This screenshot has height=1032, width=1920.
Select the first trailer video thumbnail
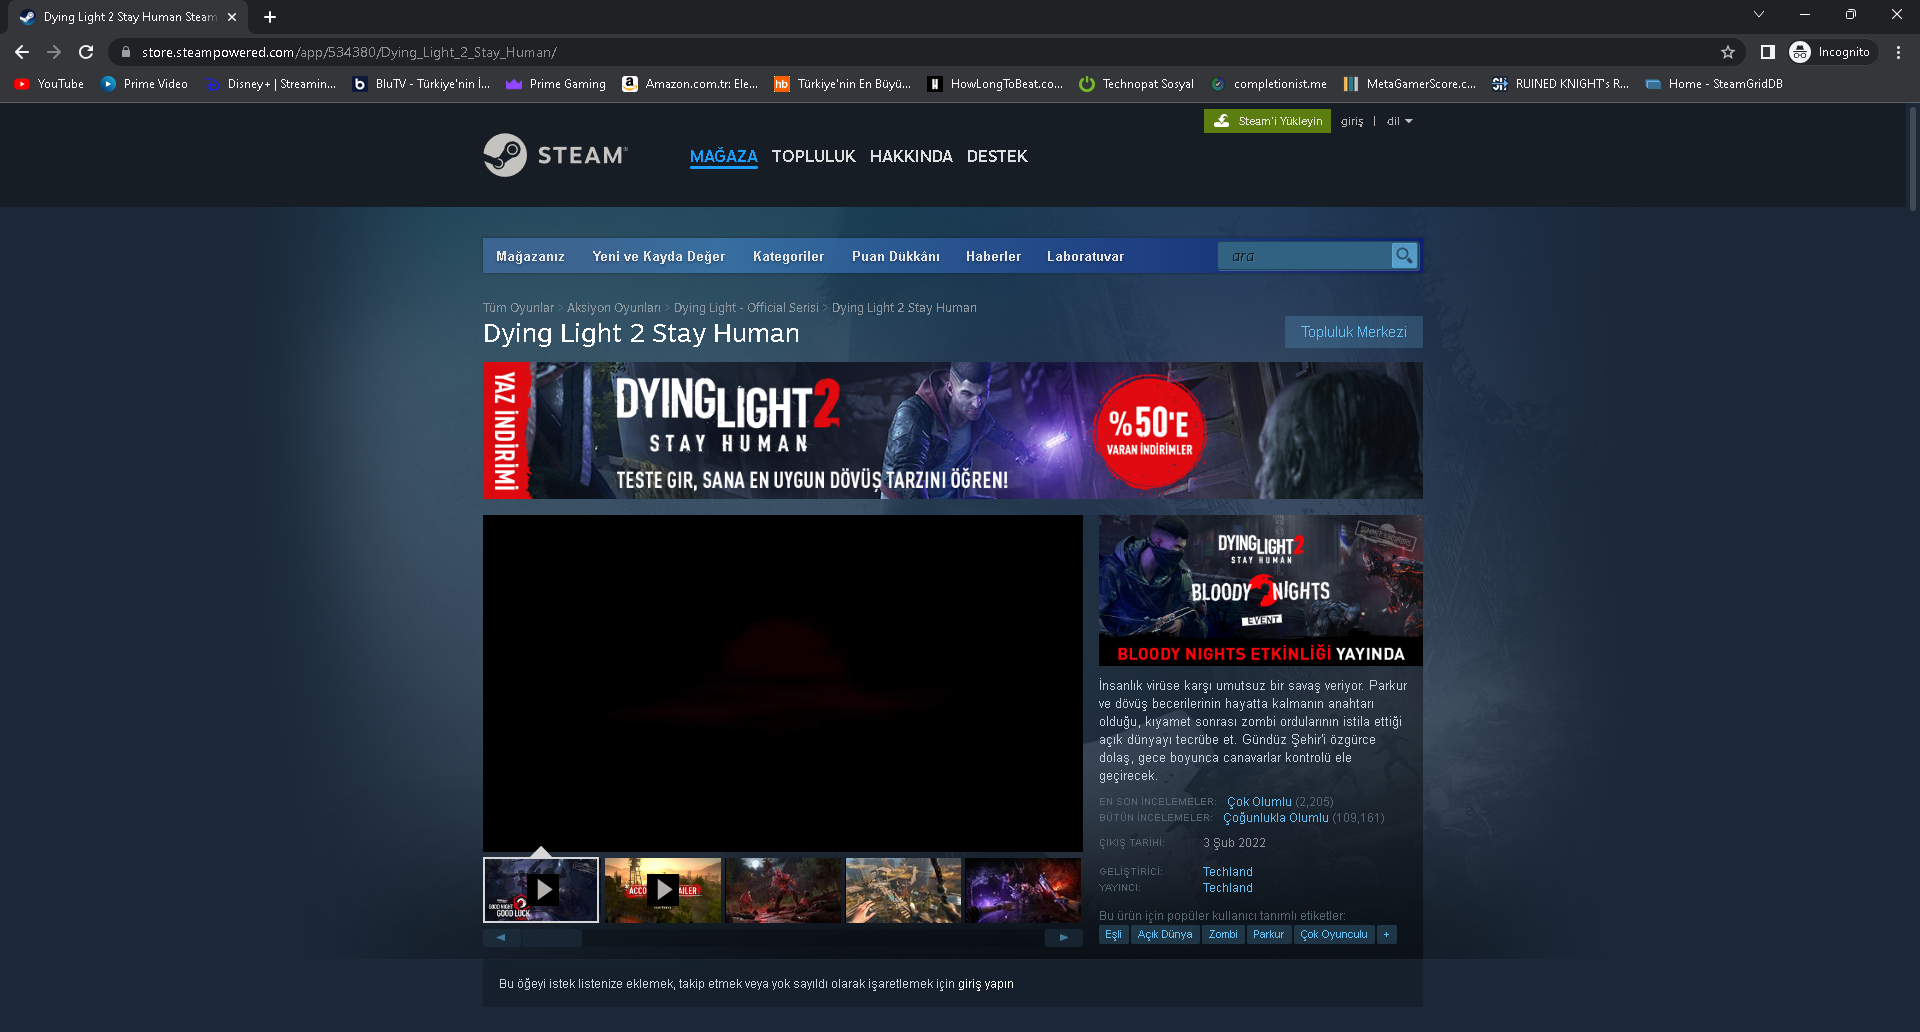541,890
